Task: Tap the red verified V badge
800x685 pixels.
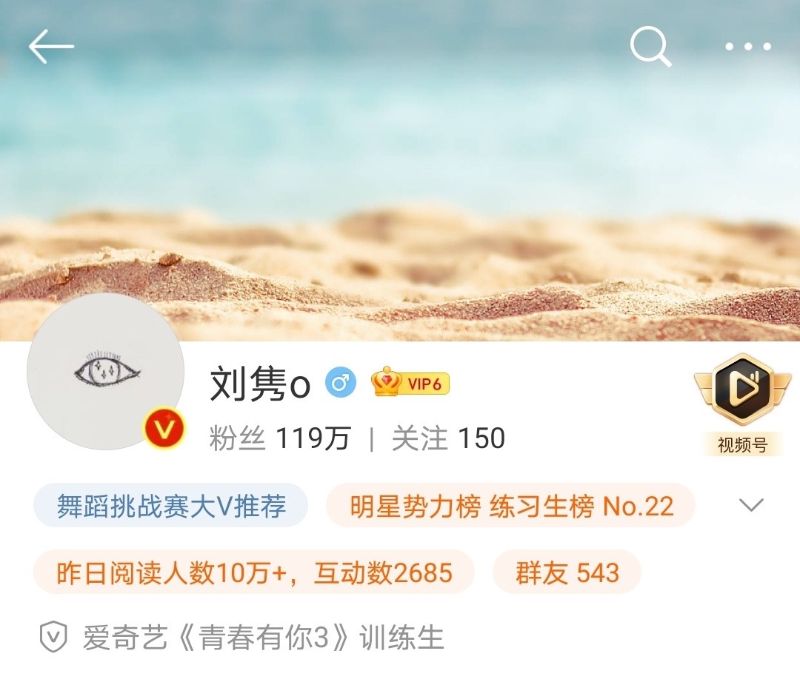Action: point(164,427)
